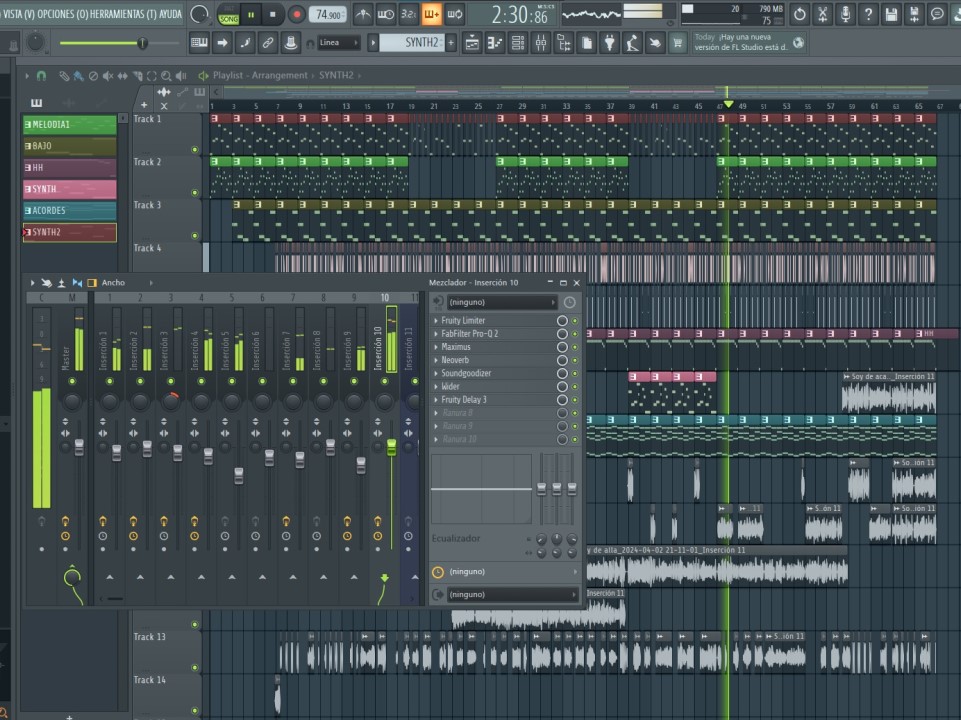Screen dimensions: 961x720
Task: Open the Channel rack view icon
Action: coord(518,43)
